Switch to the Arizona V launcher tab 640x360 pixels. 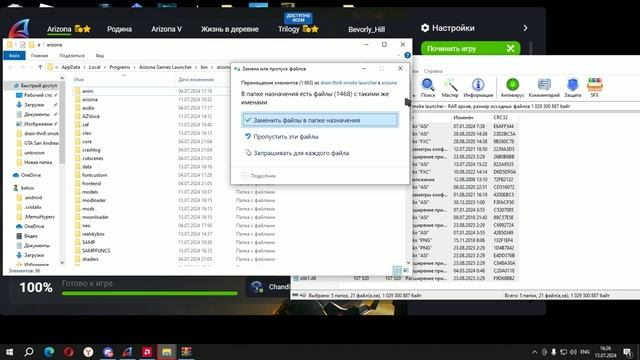tap(167, 29)
